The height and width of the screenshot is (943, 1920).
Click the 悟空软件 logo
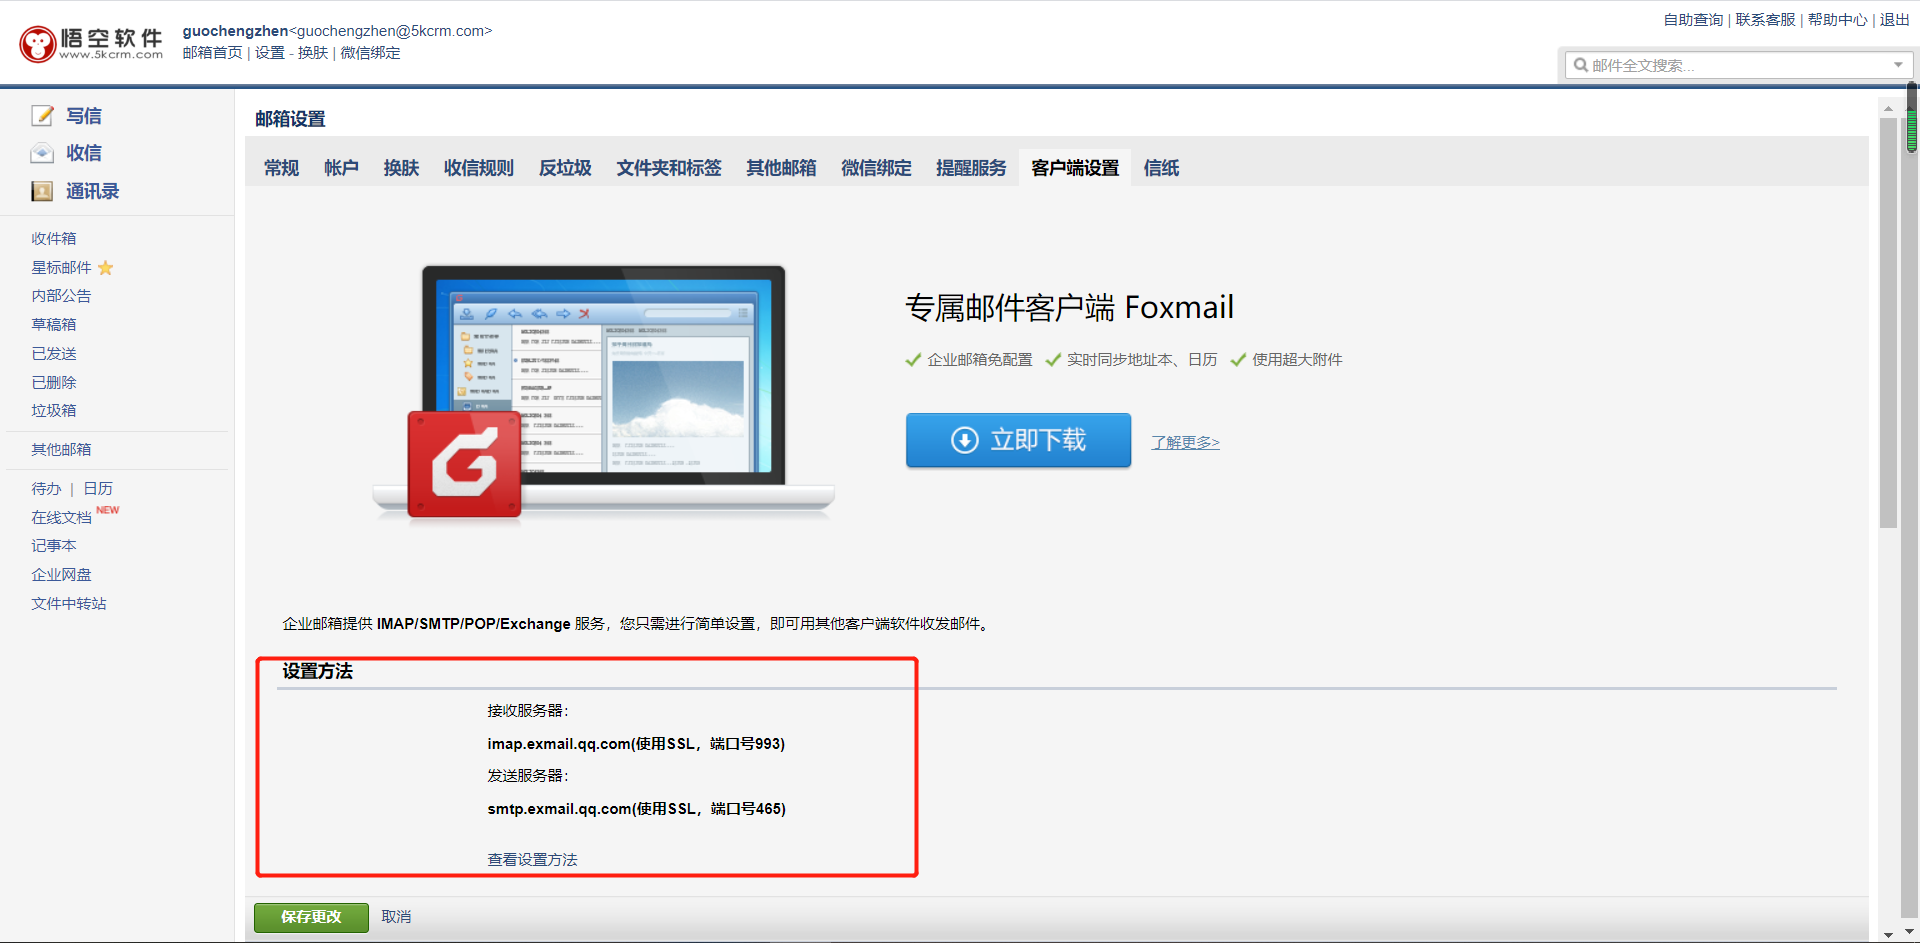[x=91, y=43]
